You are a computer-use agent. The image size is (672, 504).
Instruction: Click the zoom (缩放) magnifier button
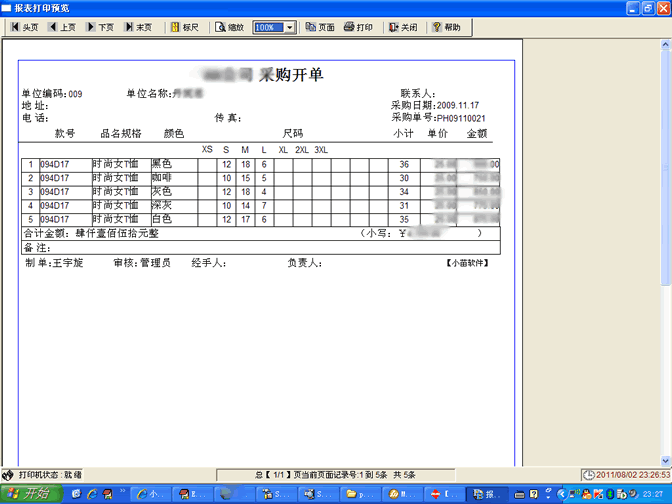229,27
